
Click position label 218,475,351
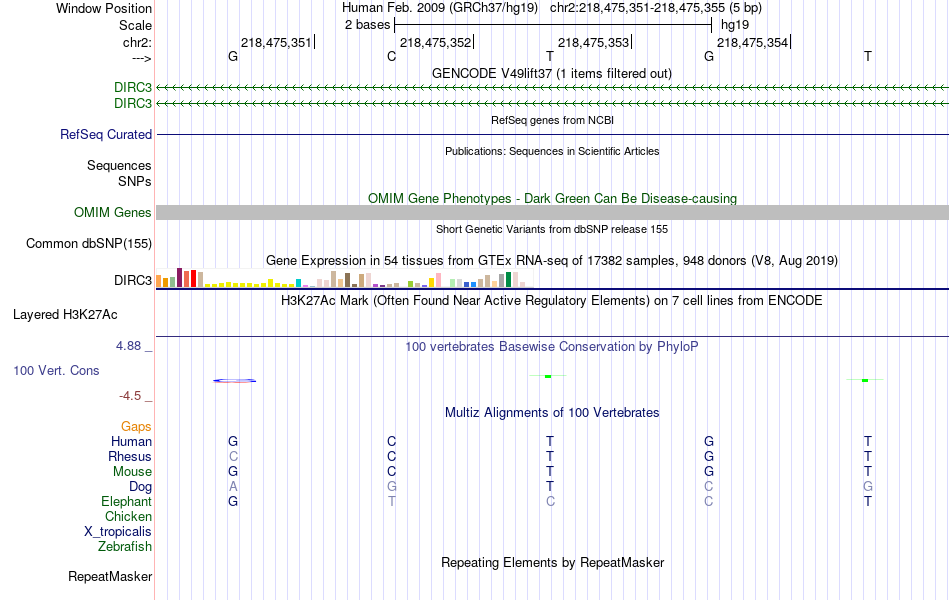click(x=276, y=42)
